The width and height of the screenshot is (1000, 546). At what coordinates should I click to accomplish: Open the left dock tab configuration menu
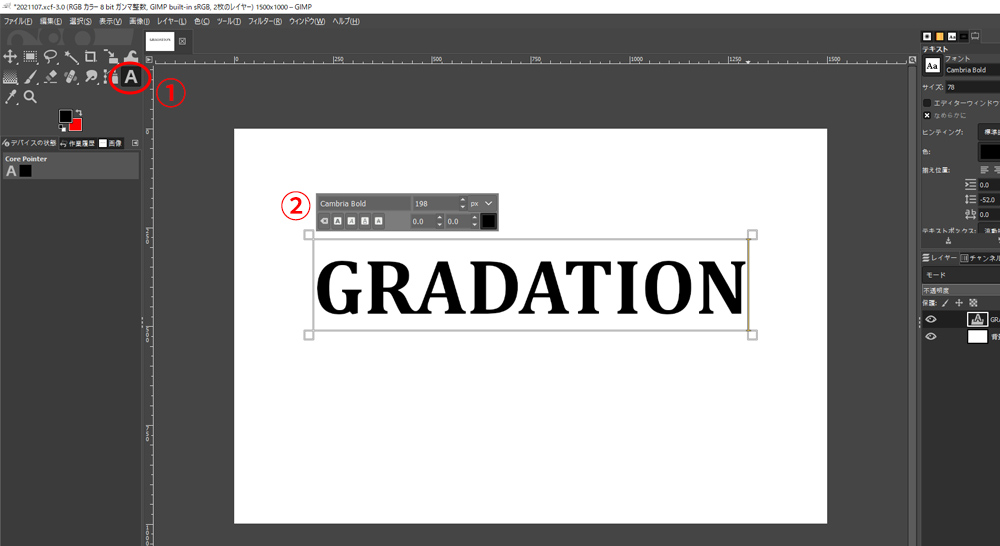tap(135, 144)
